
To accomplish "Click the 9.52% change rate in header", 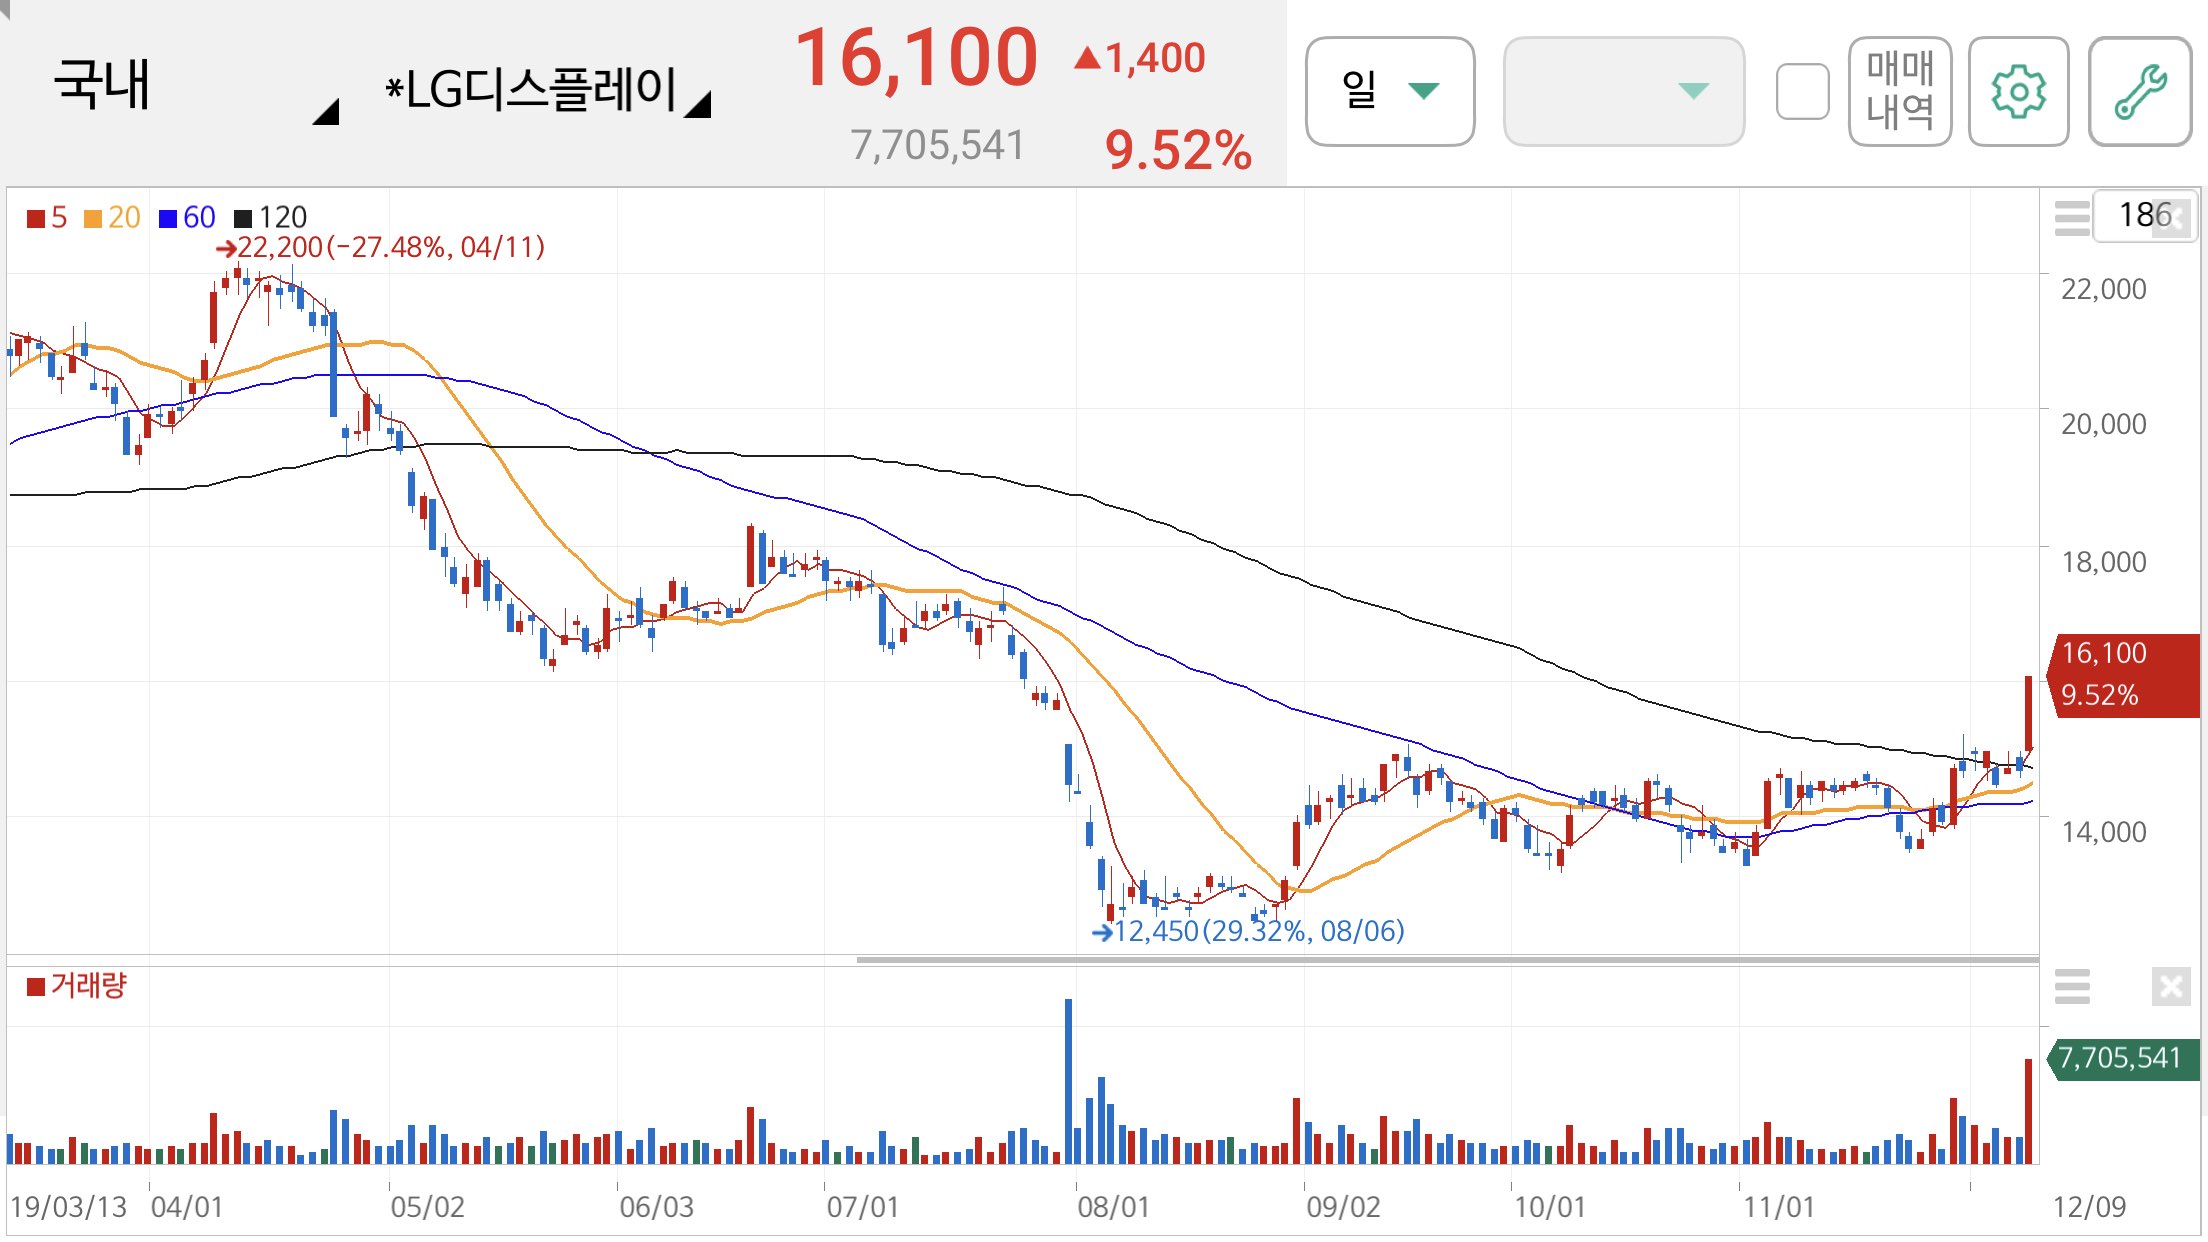I will point(1178,151).
